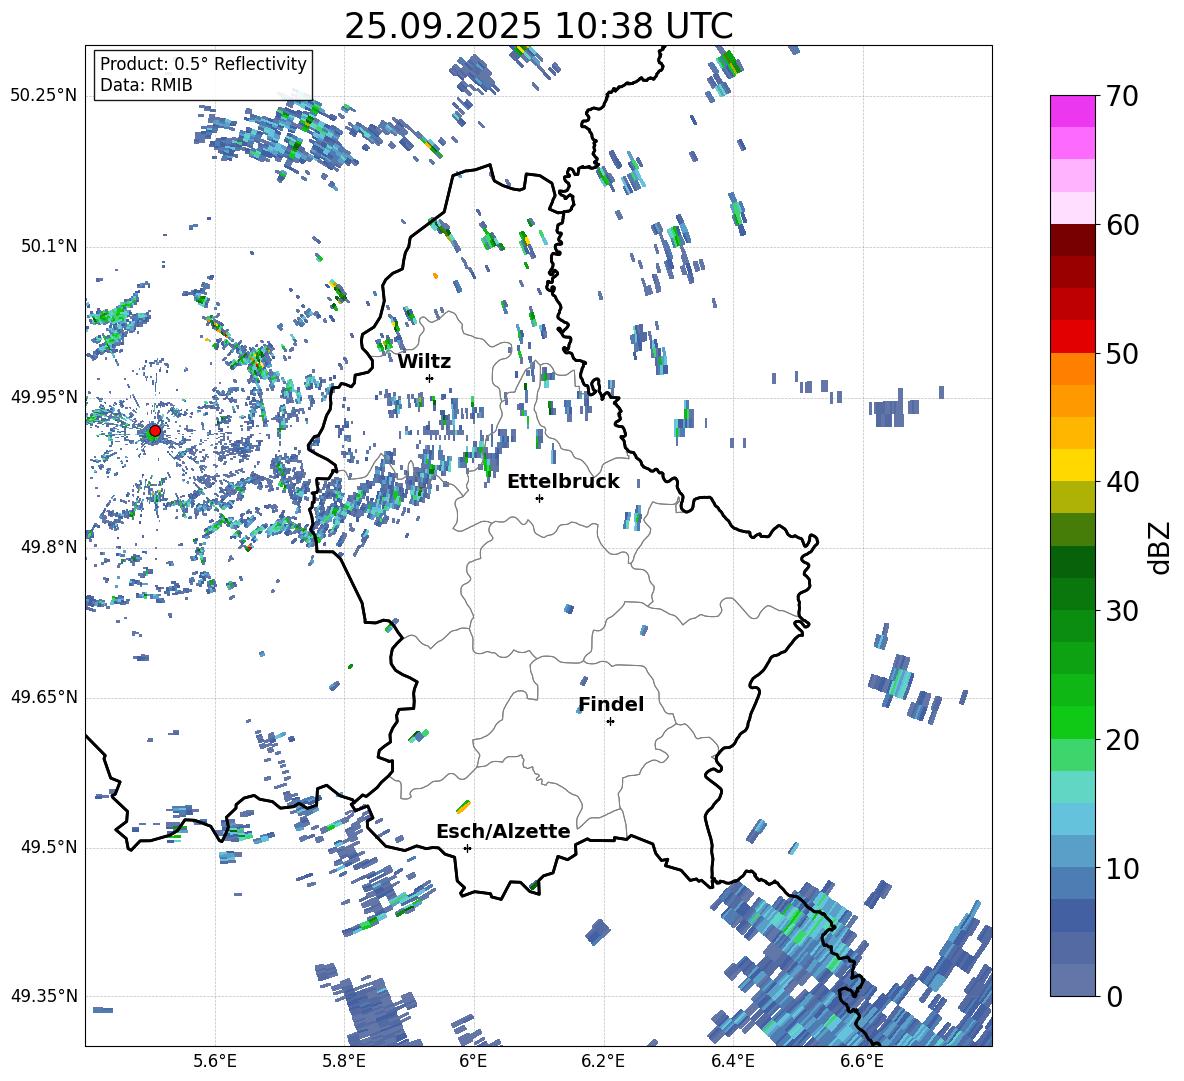Click the Wiltz station cross marker
Viewport: 1184px width, 1081px height.
[430, 378]
